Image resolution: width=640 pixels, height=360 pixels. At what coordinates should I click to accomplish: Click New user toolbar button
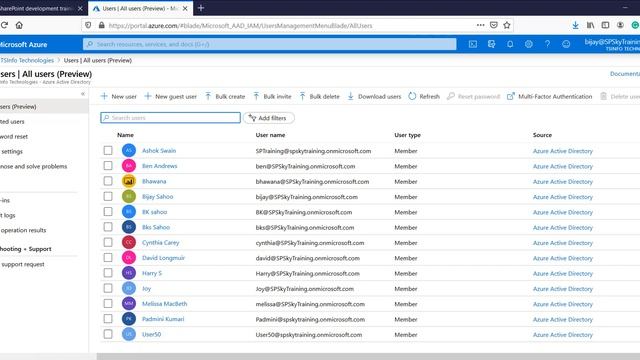119,96
